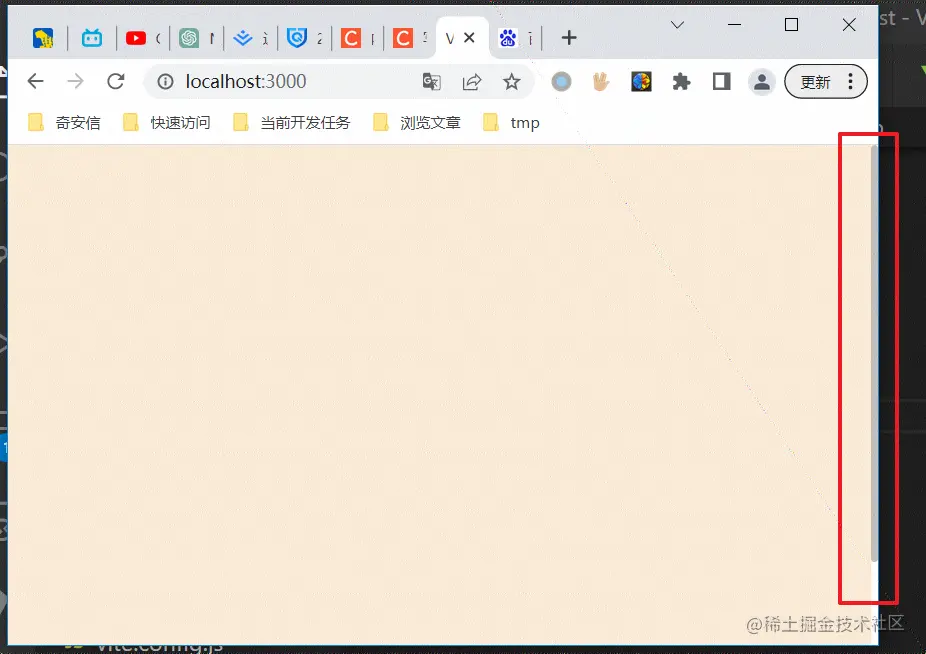Image resolution: width=926 pixels, height=654 pixels.
Task: Click the share icon in the address bar
Action: point(472,81)
